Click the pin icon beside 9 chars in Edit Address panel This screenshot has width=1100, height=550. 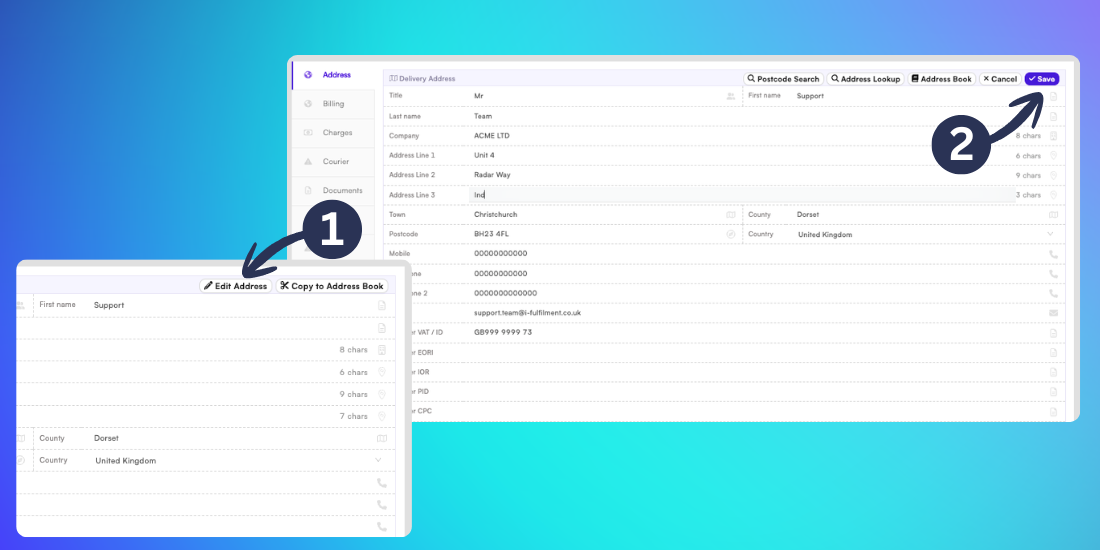tap(382, 394)
